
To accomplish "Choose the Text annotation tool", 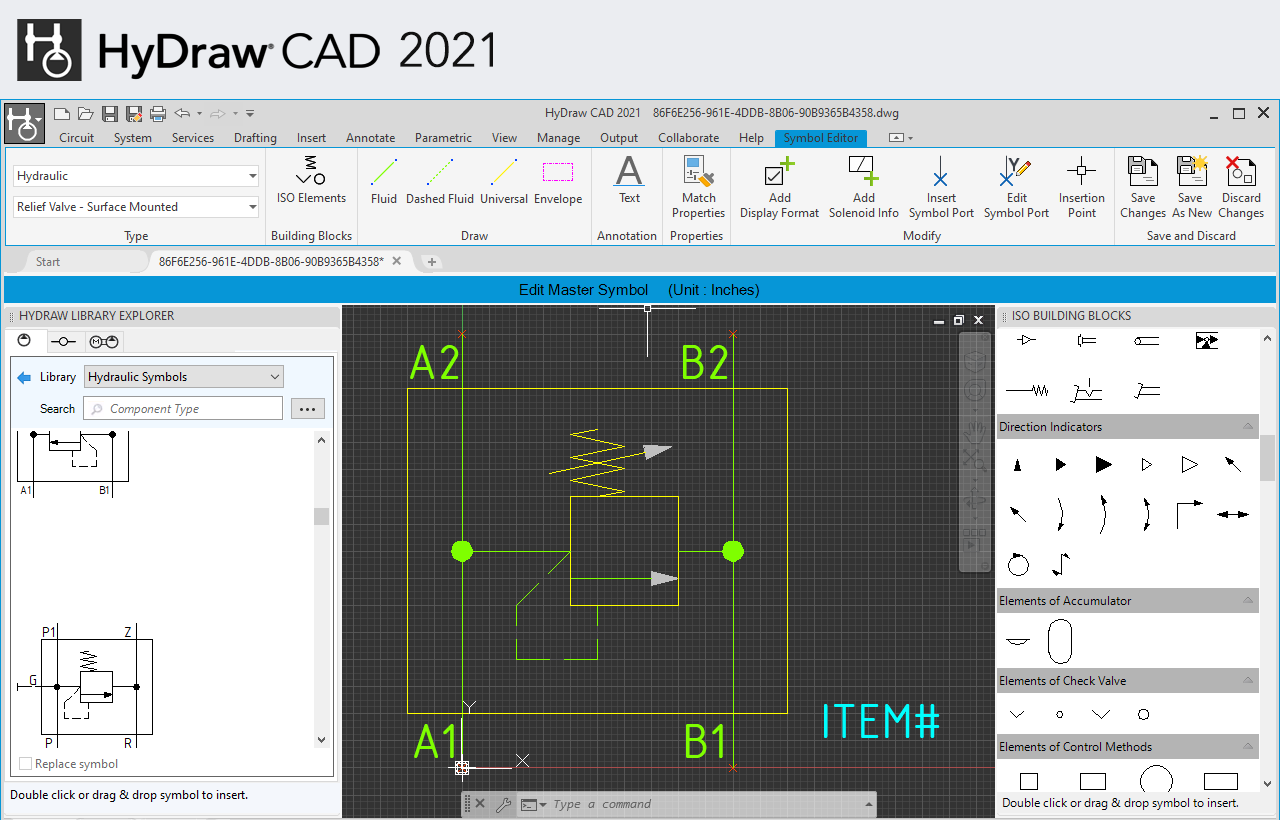I will coord(629,180).
